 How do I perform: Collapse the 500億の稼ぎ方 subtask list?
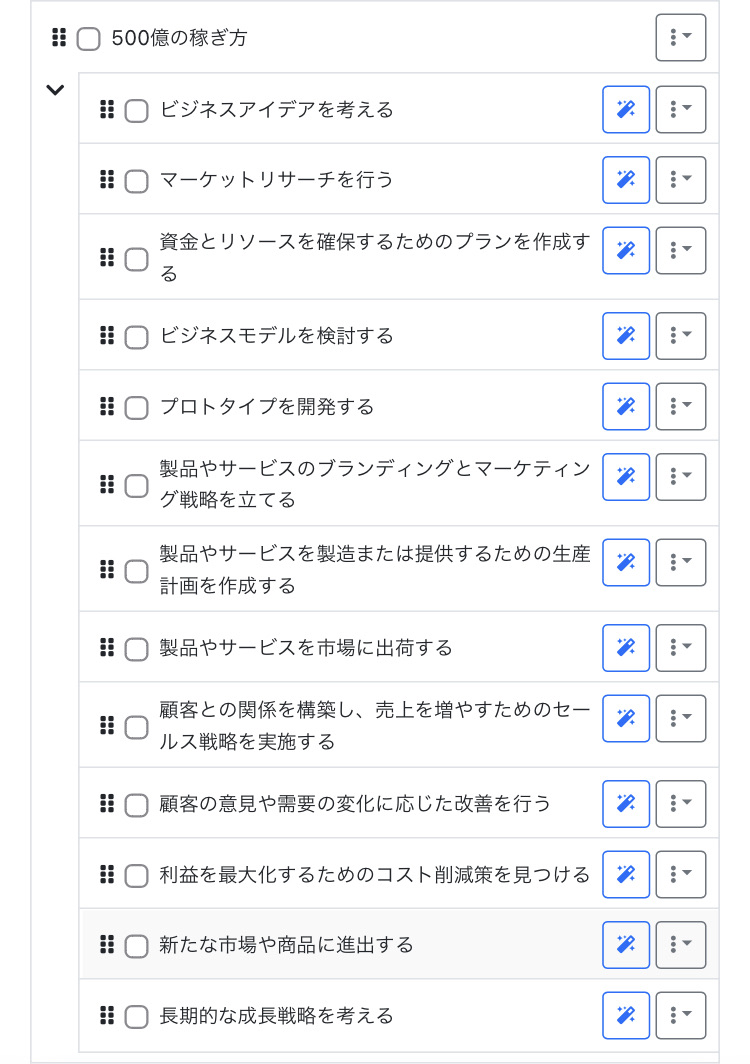click(x=55, y=90)
